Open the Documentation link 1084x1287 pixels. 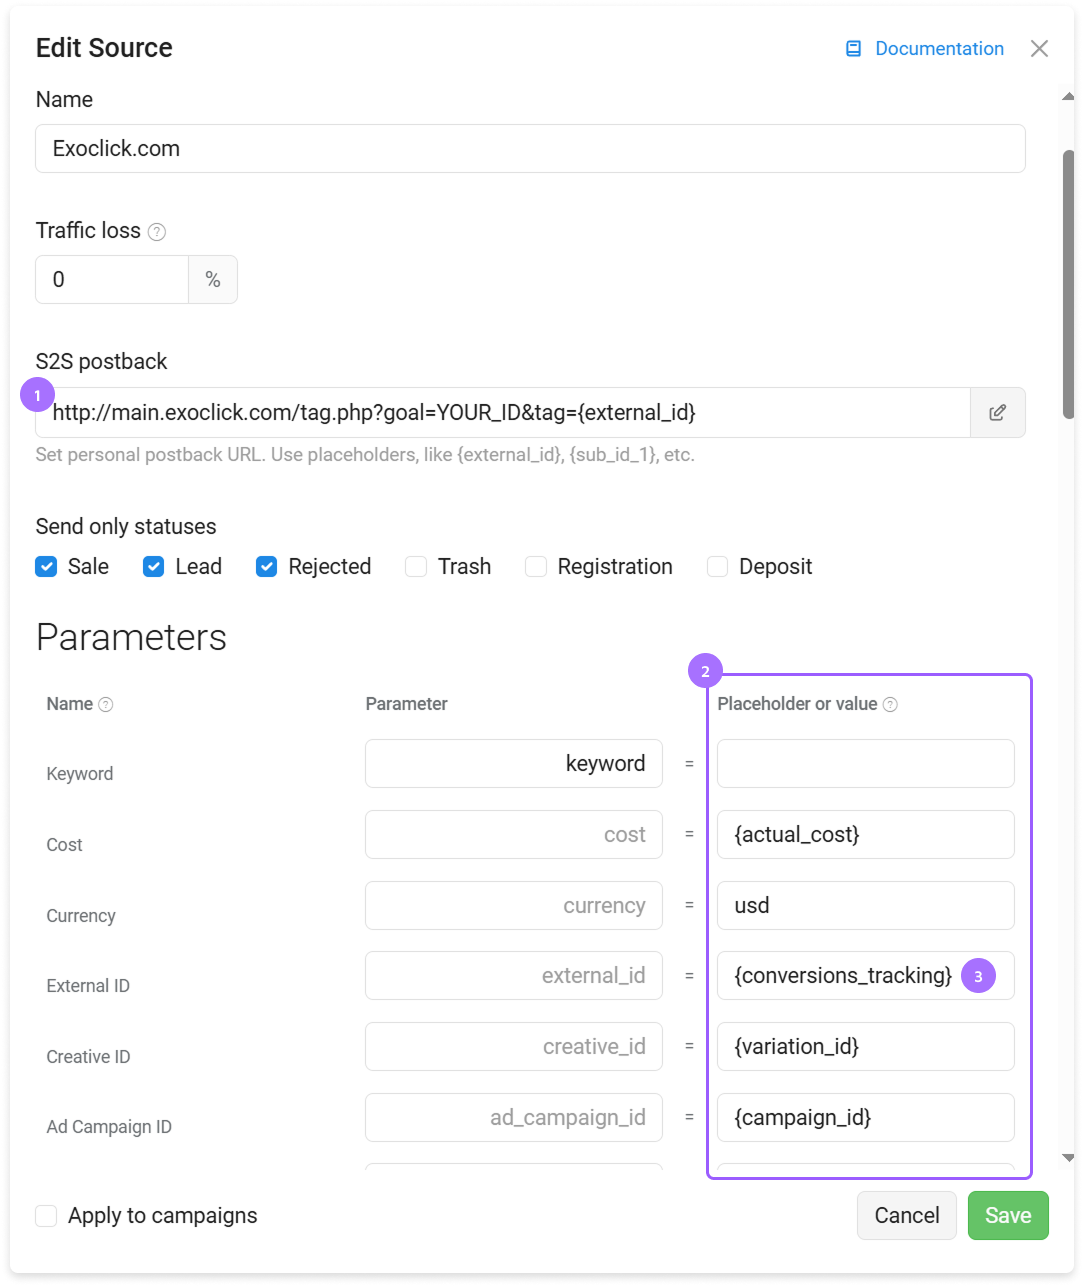(x=939, y=49)
